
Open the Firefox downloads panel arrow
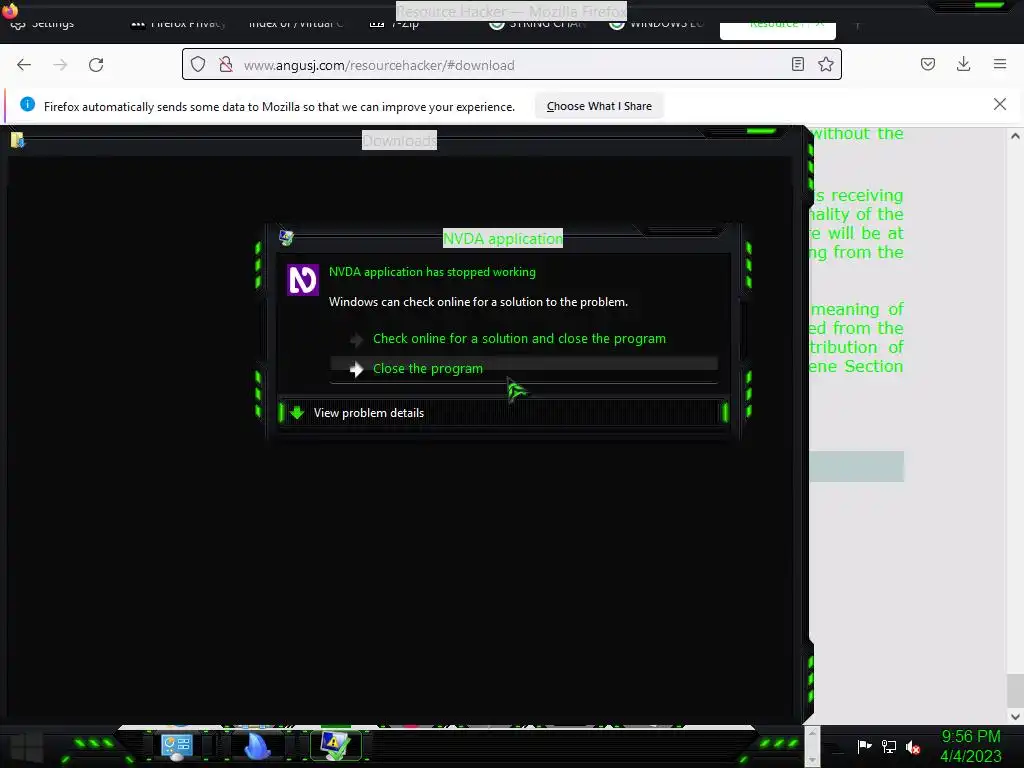963,64
